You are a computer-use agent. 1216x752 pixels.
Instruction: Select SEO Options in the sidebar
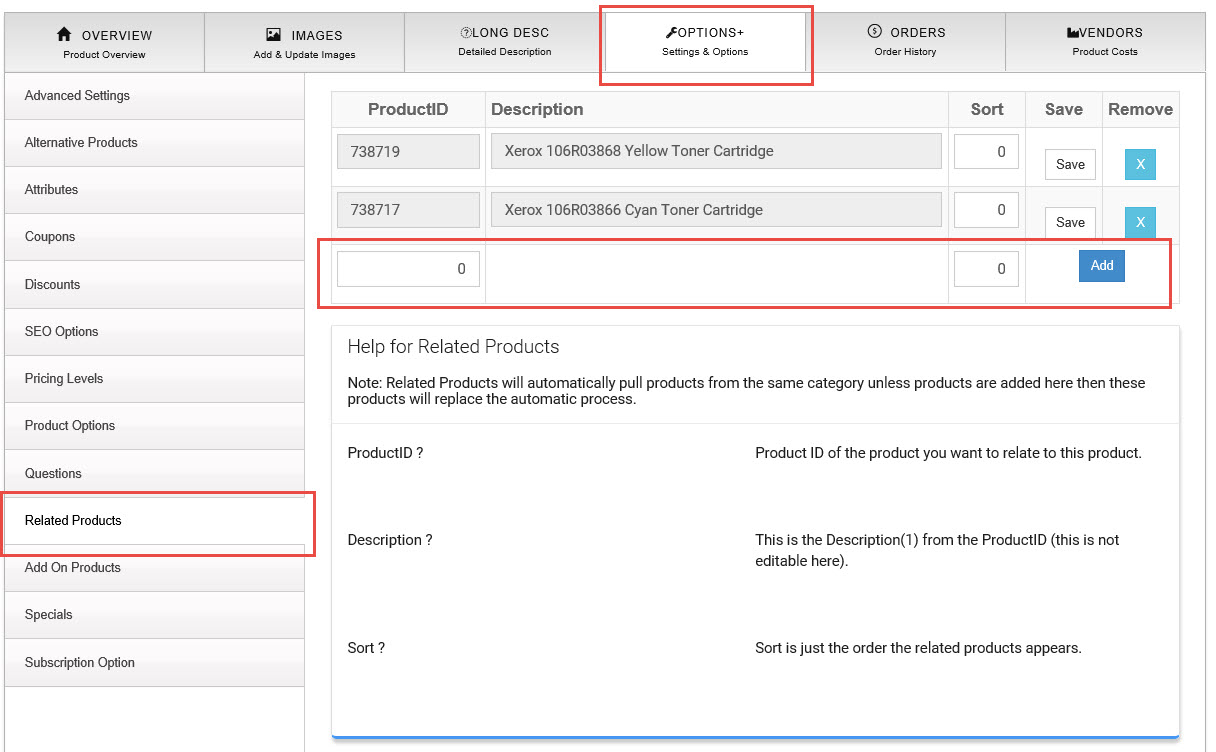[x=154, y=332]
